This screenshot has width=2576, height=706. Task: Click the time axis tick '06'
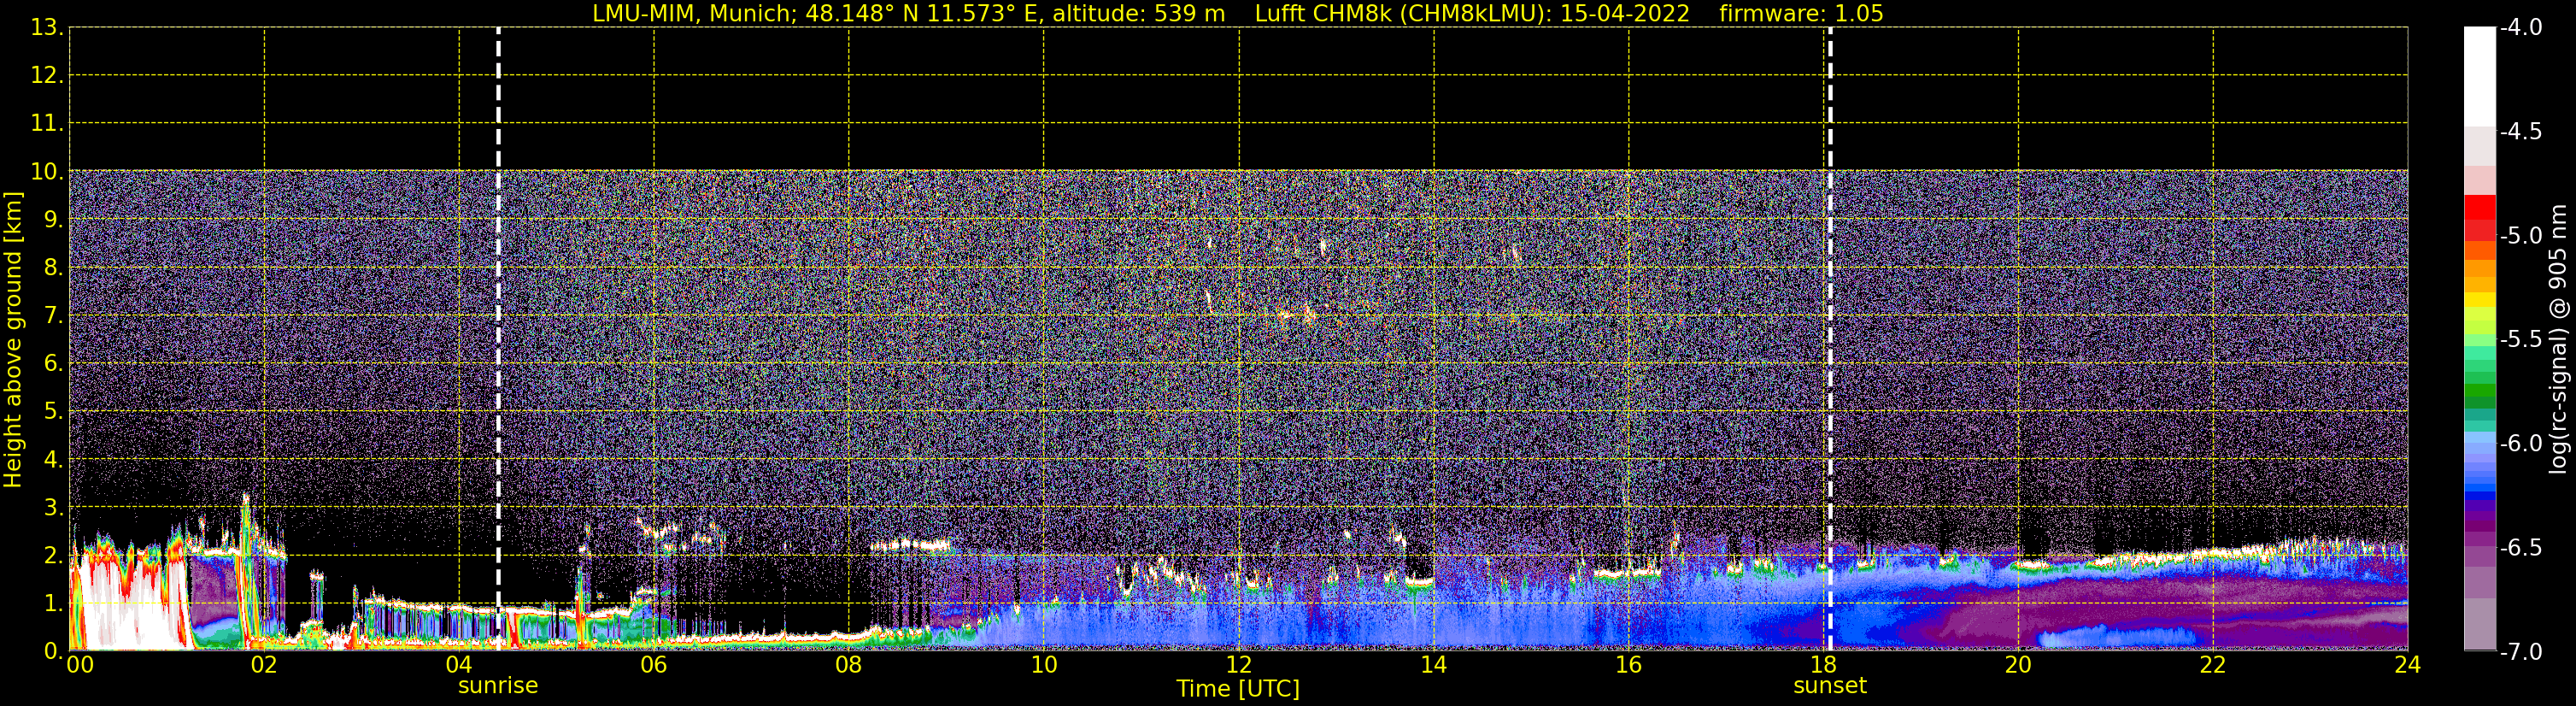click(654, 665)
